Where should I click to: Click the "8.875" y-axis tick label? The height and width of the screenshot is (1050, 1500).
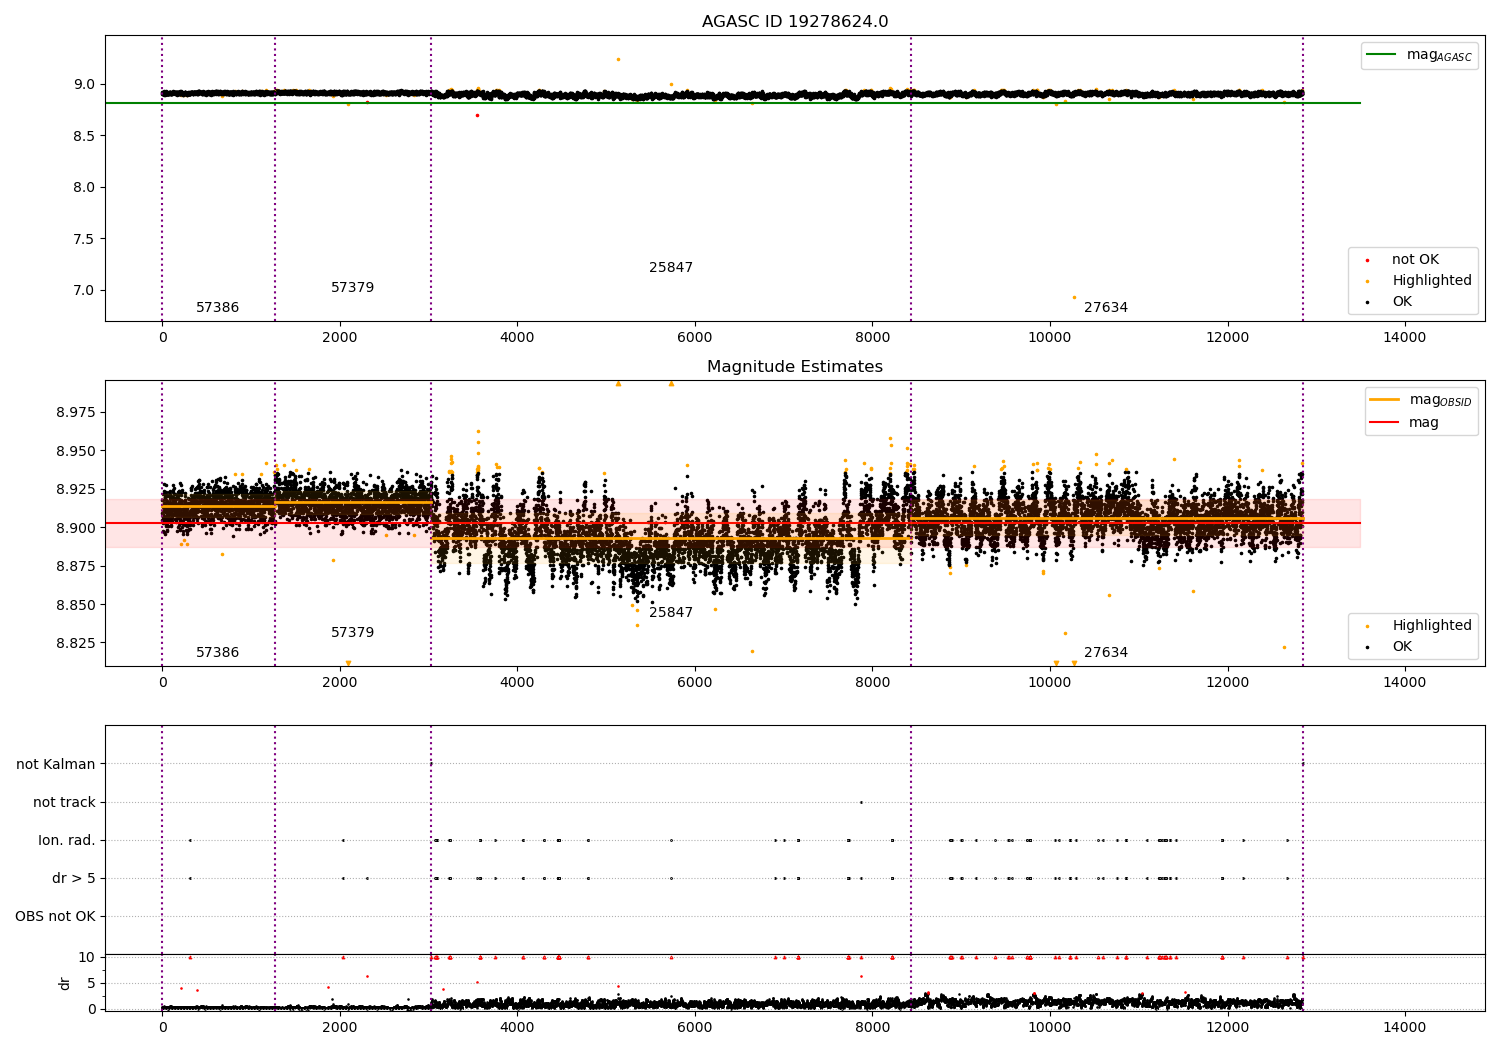coord(76,567)
